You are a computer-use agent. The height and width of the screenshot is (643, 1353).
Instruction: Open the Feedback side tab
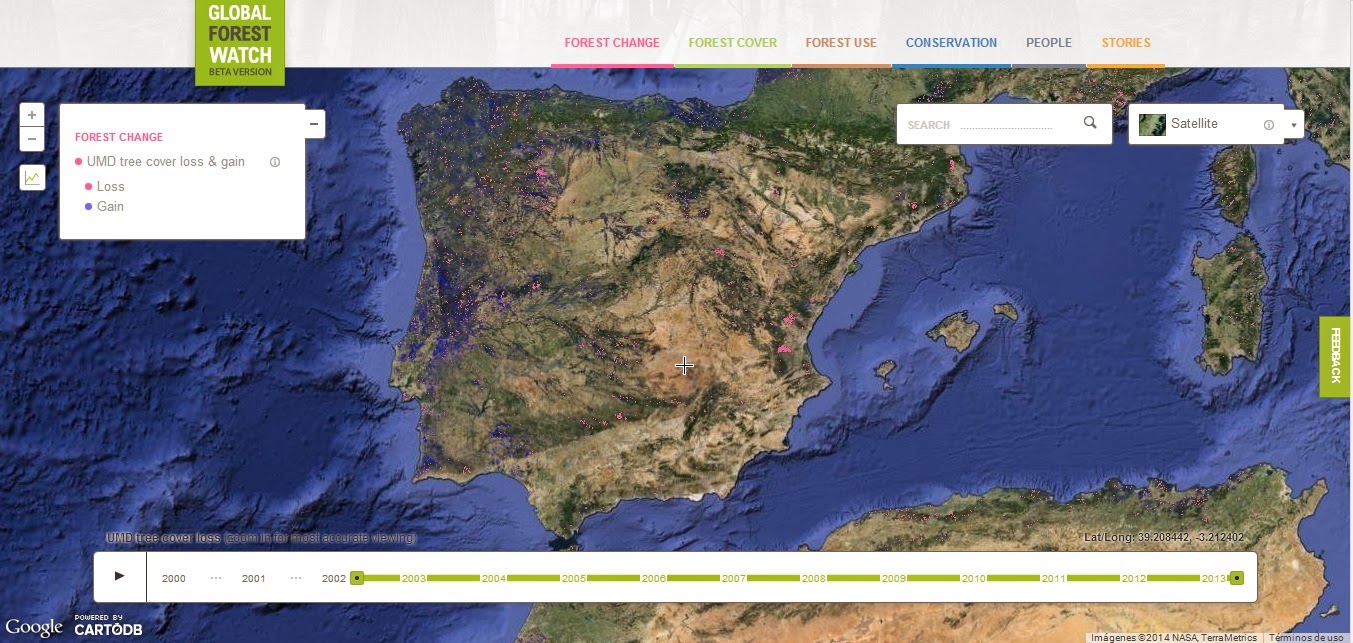click(x=1335, y=357)
